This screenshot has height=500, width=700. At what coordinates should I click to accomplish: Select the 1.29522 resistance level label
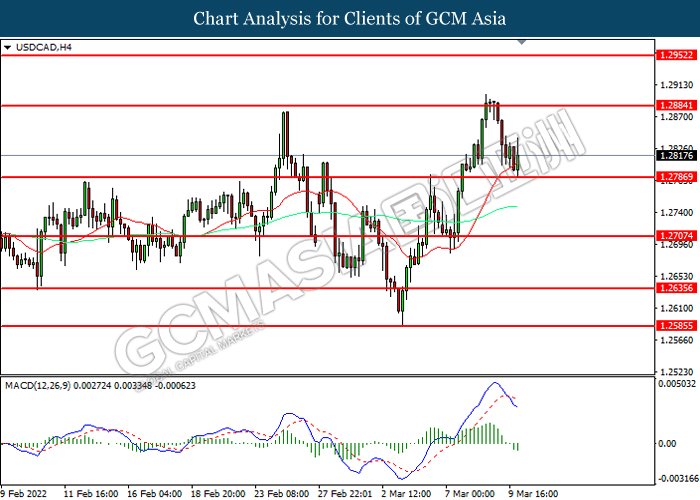tap(677, 55)
